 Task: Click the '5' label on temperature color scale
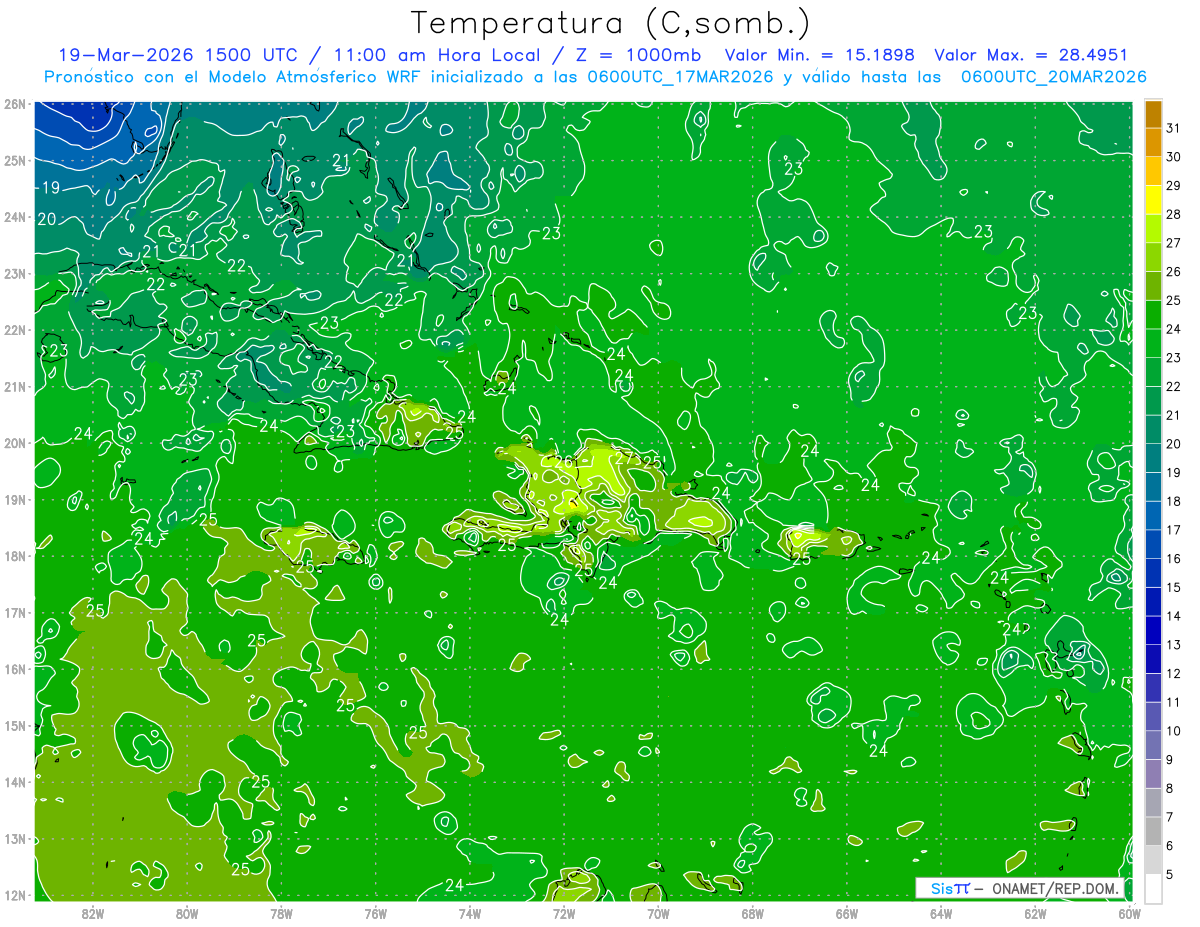tap(1170, 875)
